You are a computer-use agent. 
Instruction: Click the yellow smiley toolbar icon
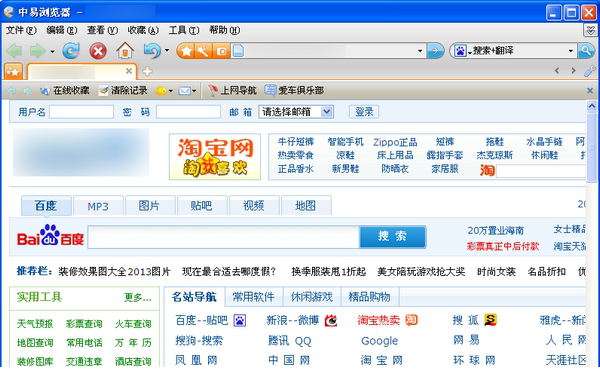(x=161, y=91)
